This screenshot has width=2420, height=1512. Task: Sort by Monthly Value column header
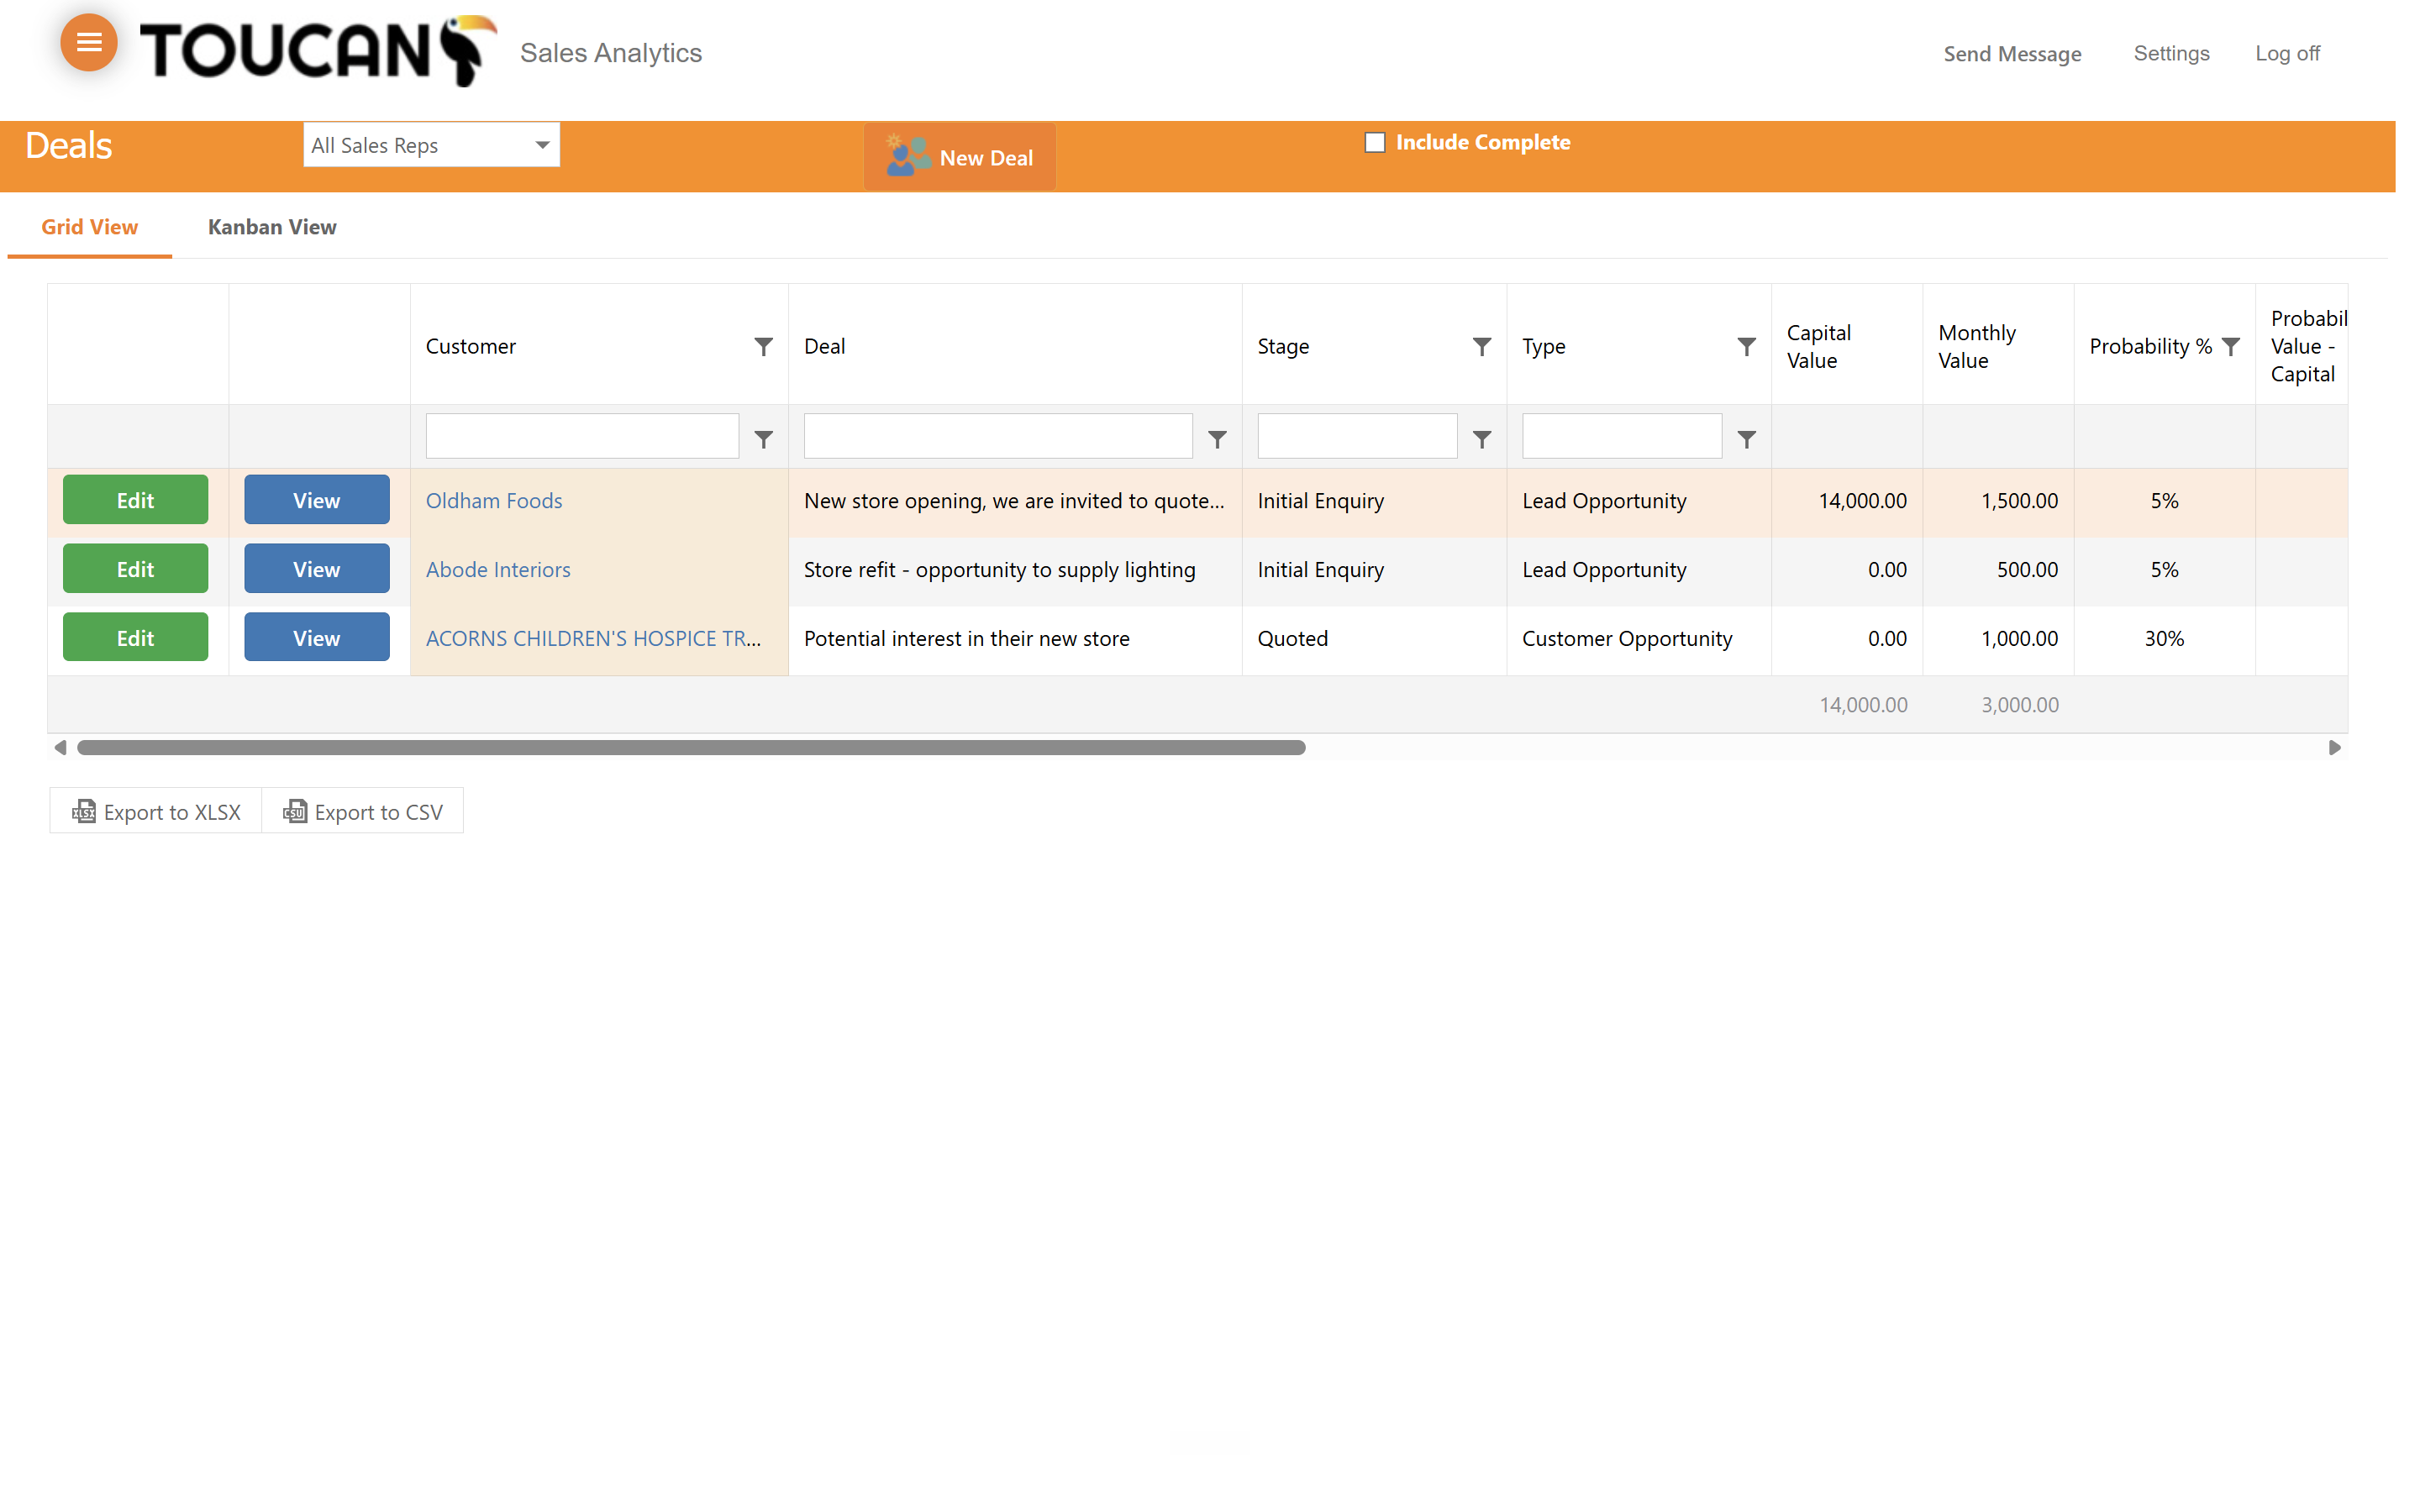tap(1997, 346)
